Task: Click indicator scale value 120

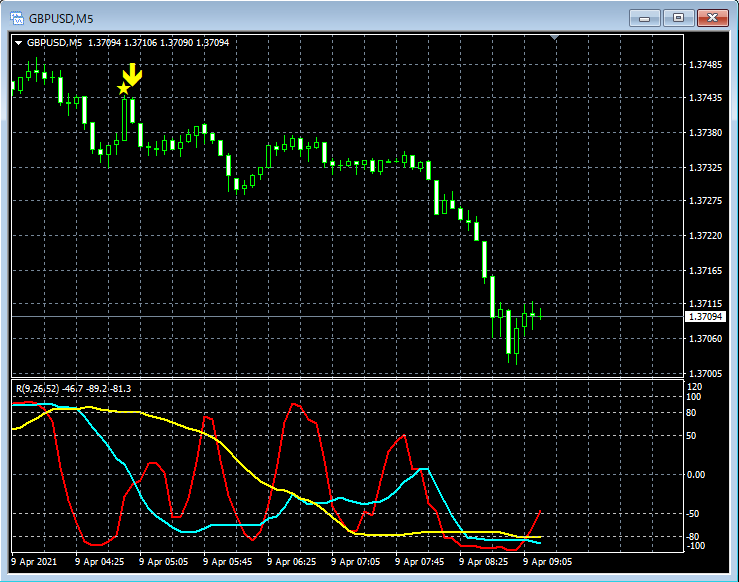Action: pos(695,387)
